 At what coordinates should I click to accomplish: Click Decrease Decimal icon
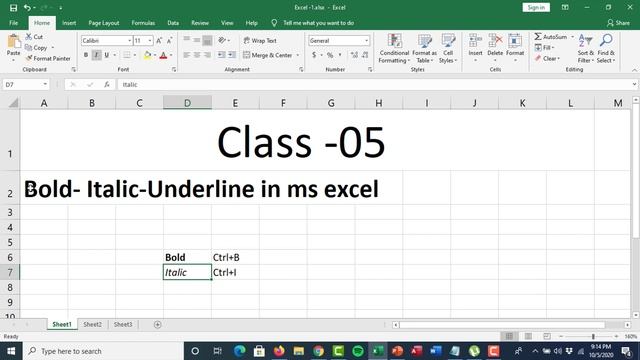pyautogui.click(x=364, y=55)
